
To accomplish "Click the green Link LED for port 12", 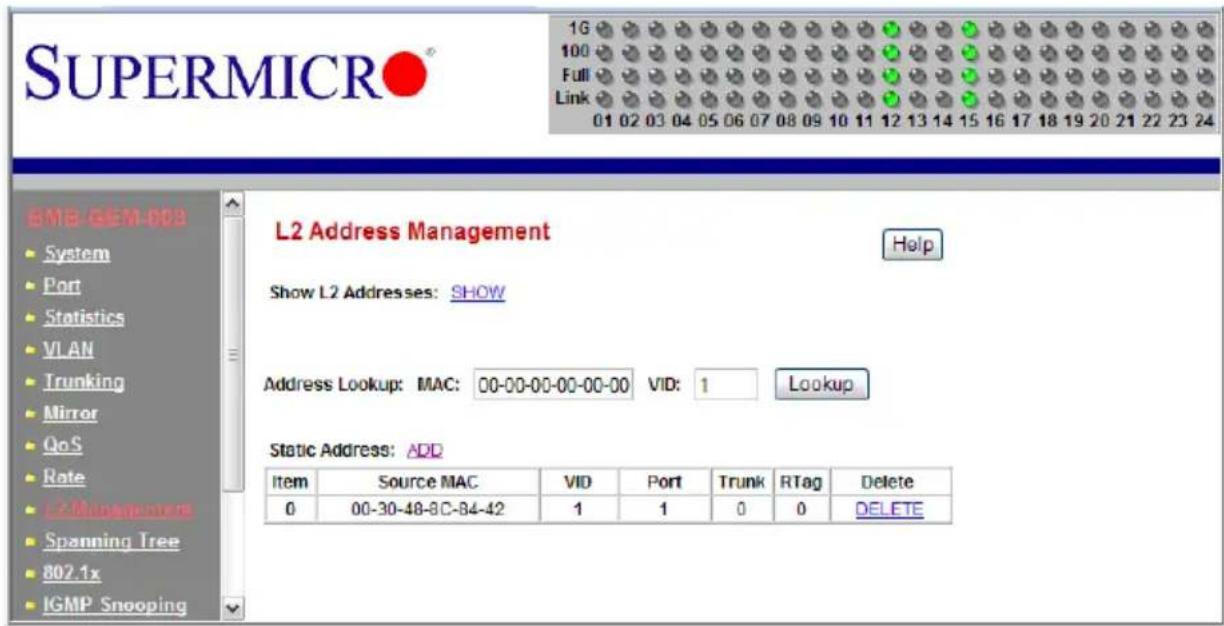I will click(892, 97).
